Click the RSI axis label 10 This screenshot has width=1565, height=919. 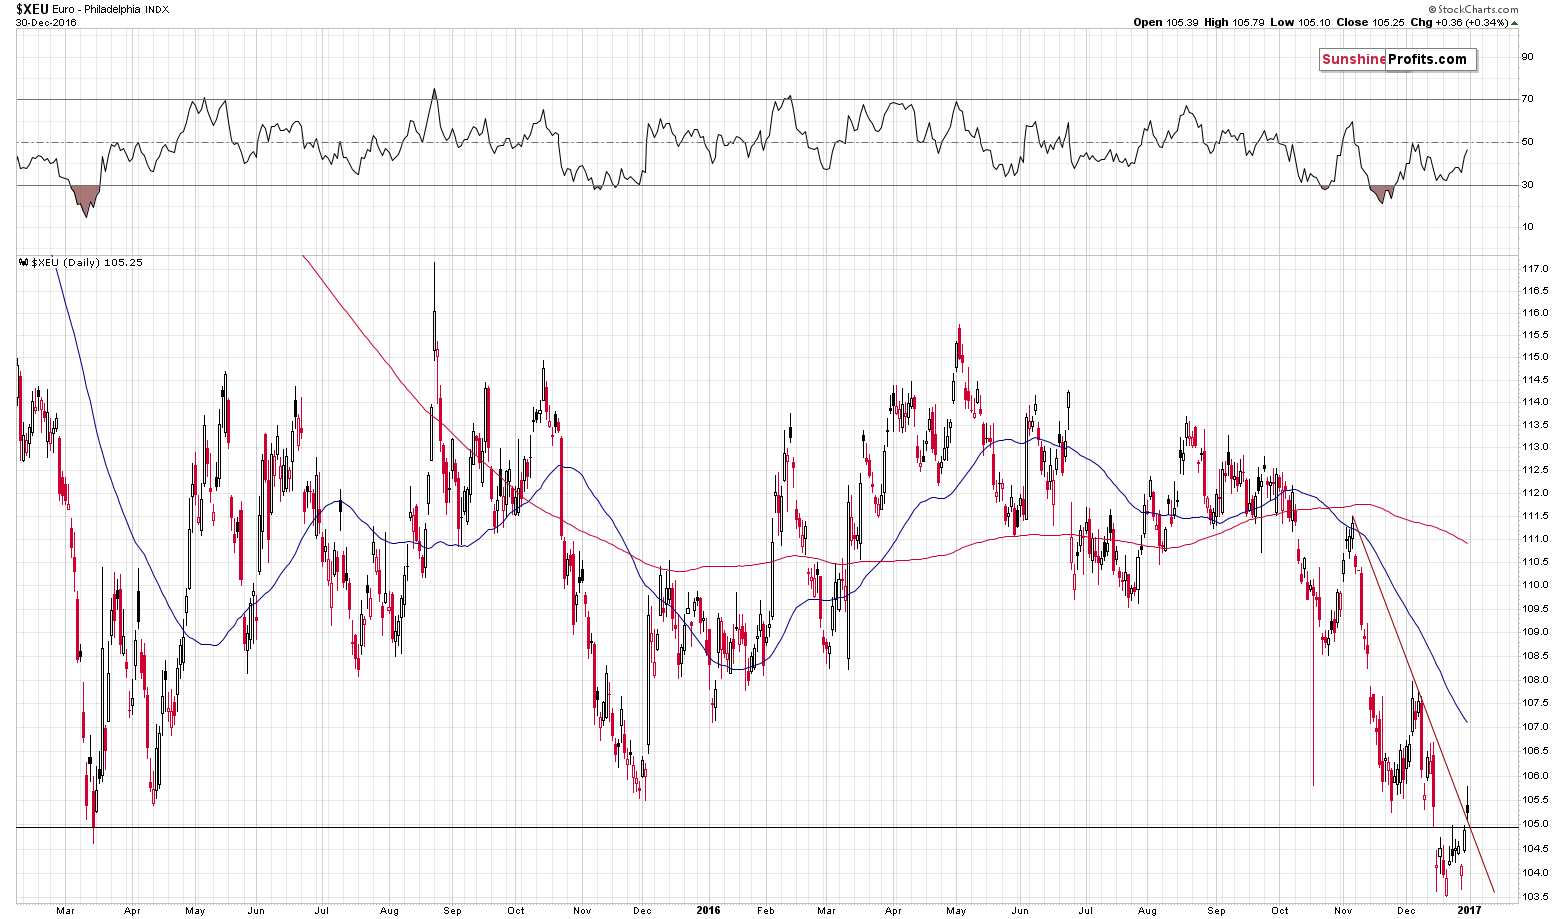coord(1528,227)
